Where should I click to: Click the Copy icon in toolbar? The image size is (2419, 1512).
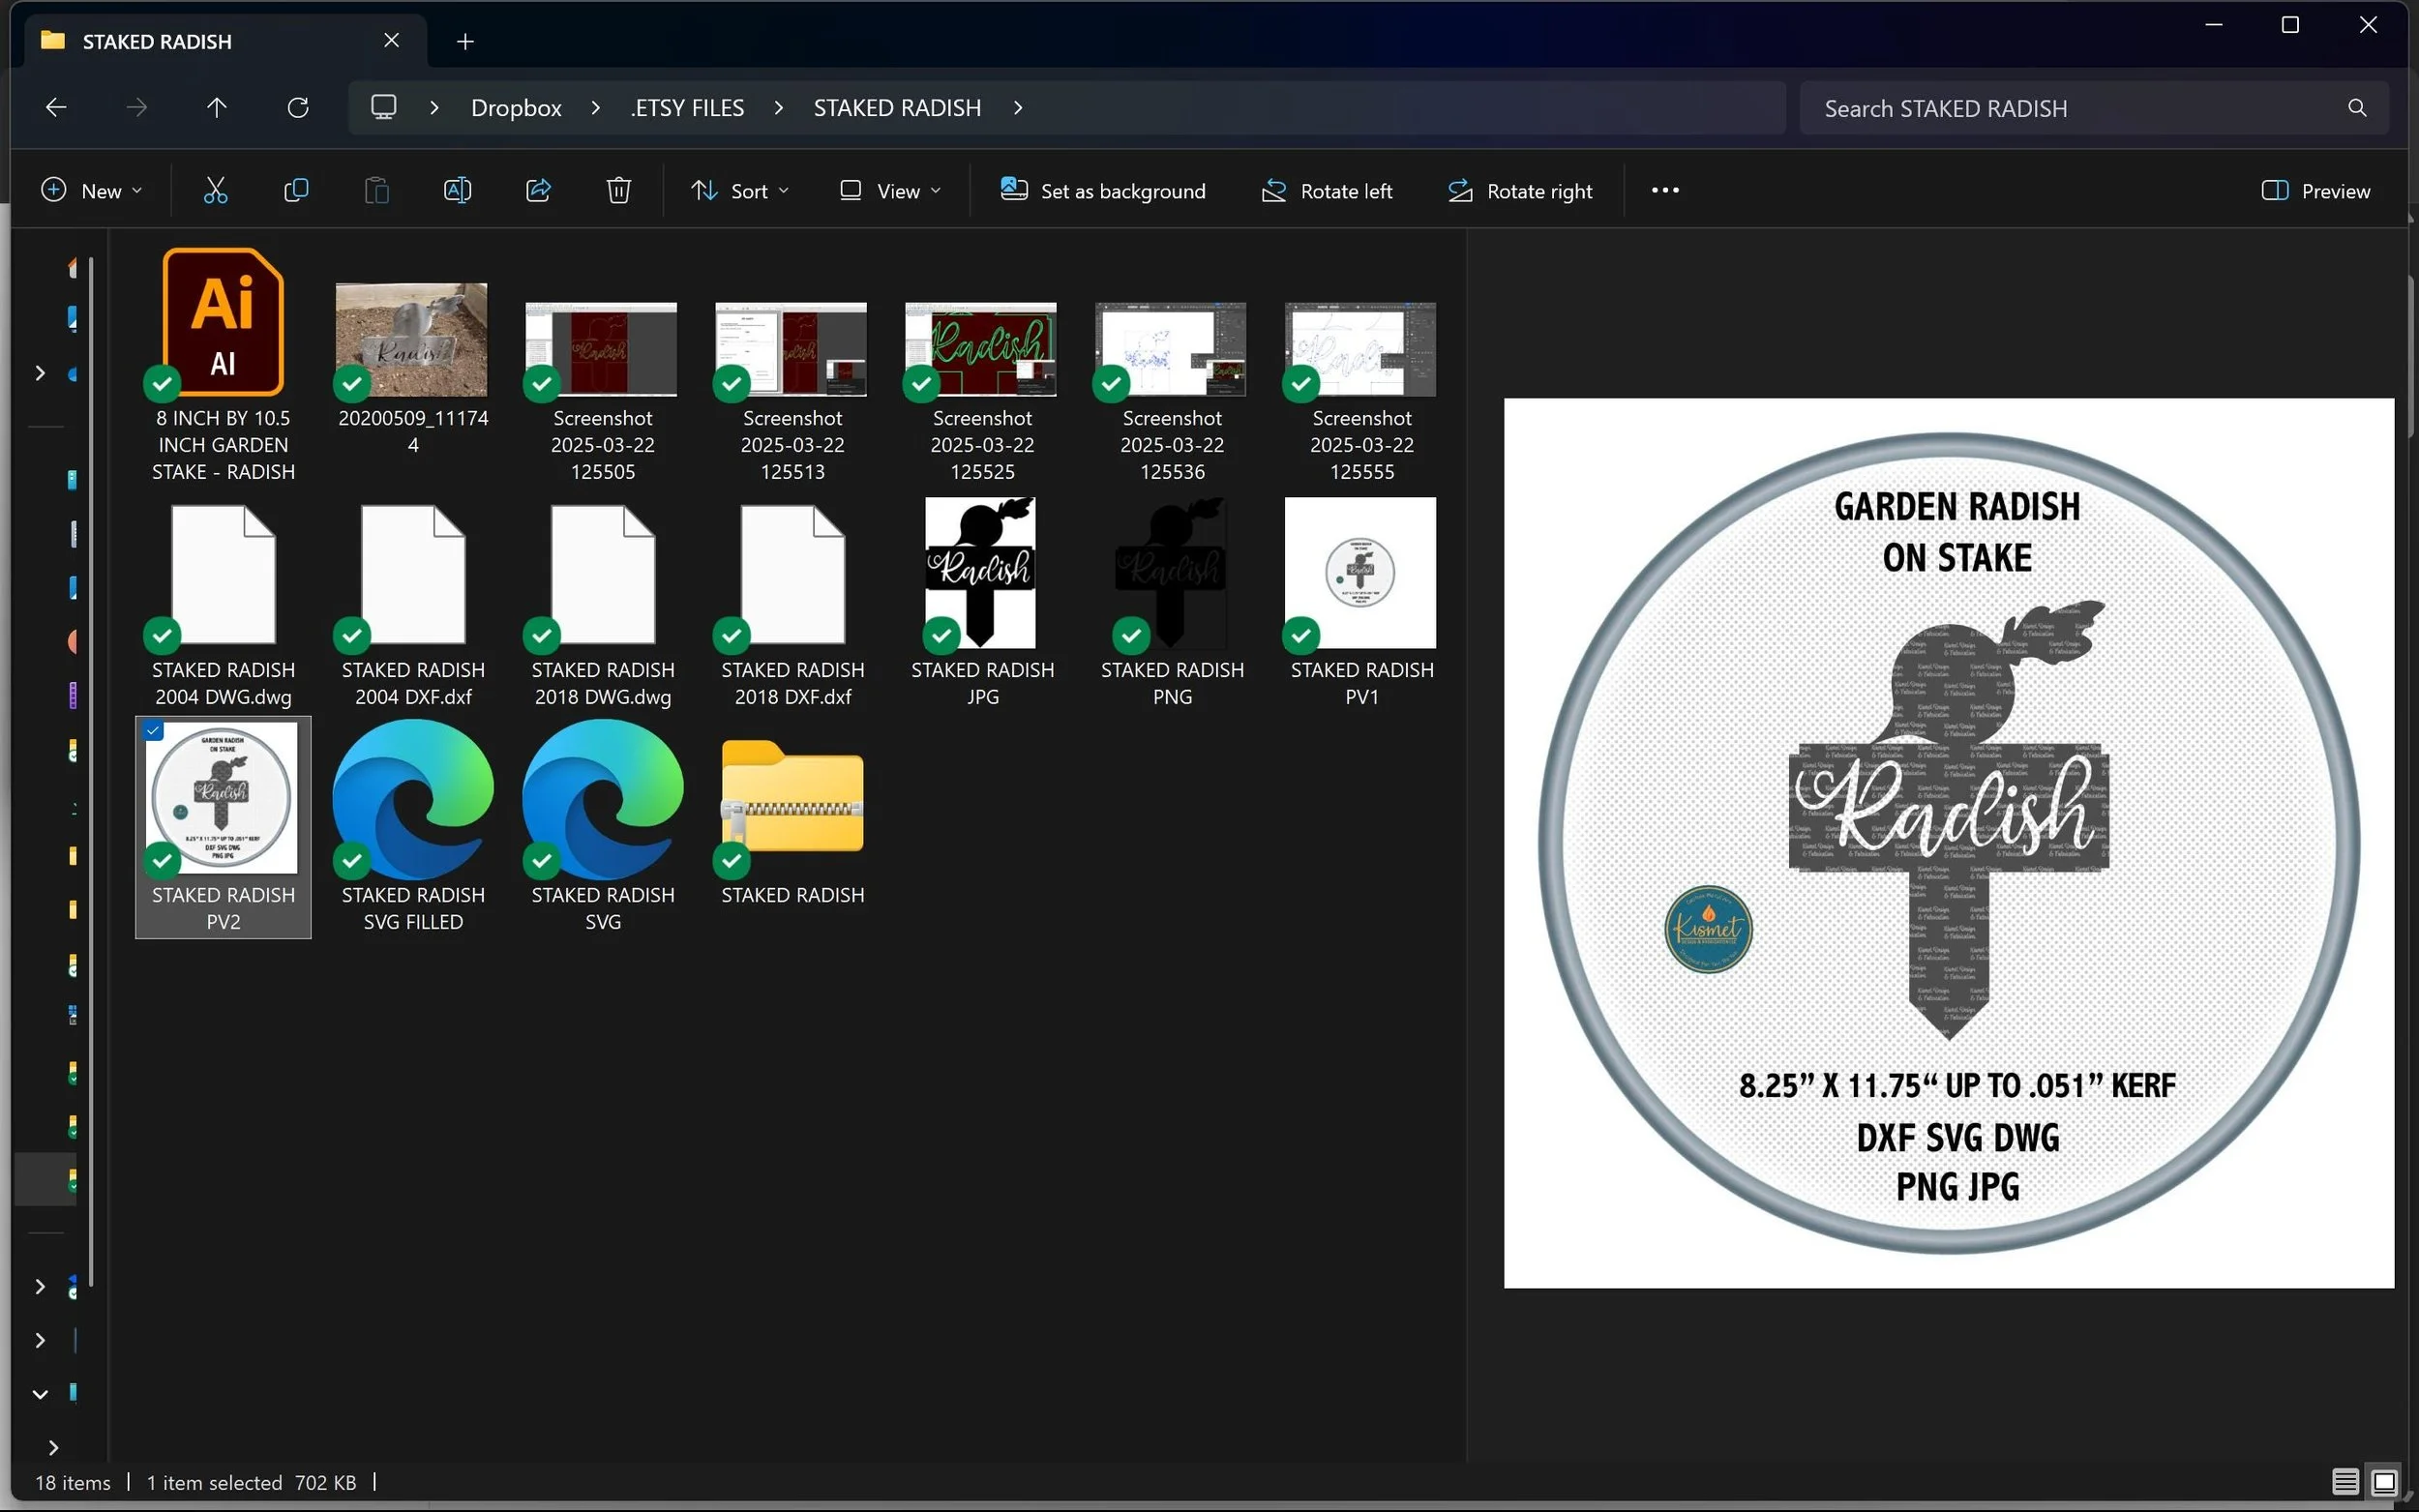[296, 190]
